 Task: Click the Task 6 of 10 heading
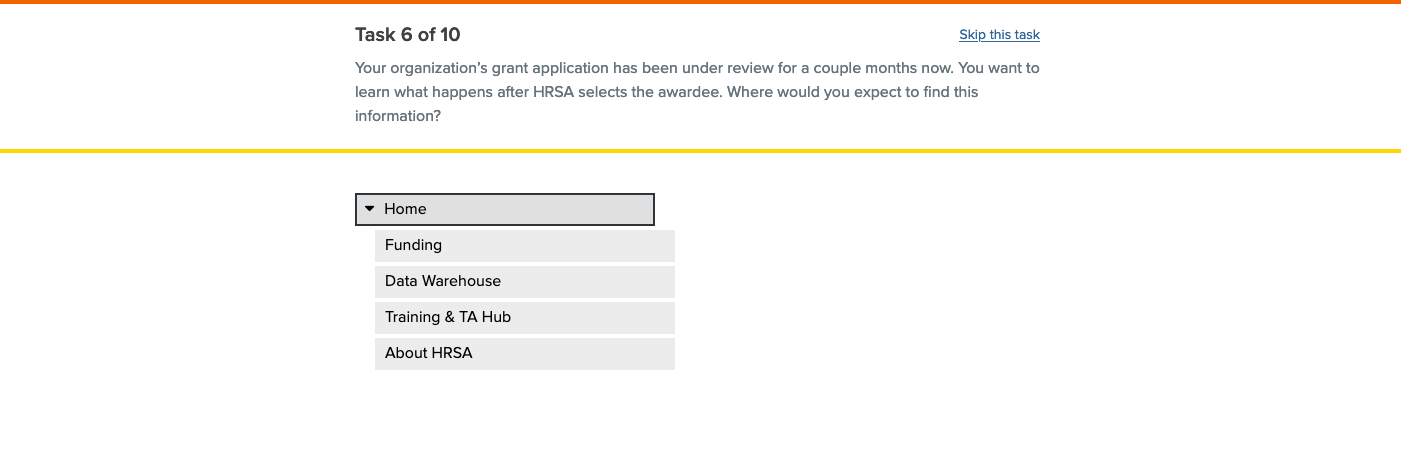[407, 35]
